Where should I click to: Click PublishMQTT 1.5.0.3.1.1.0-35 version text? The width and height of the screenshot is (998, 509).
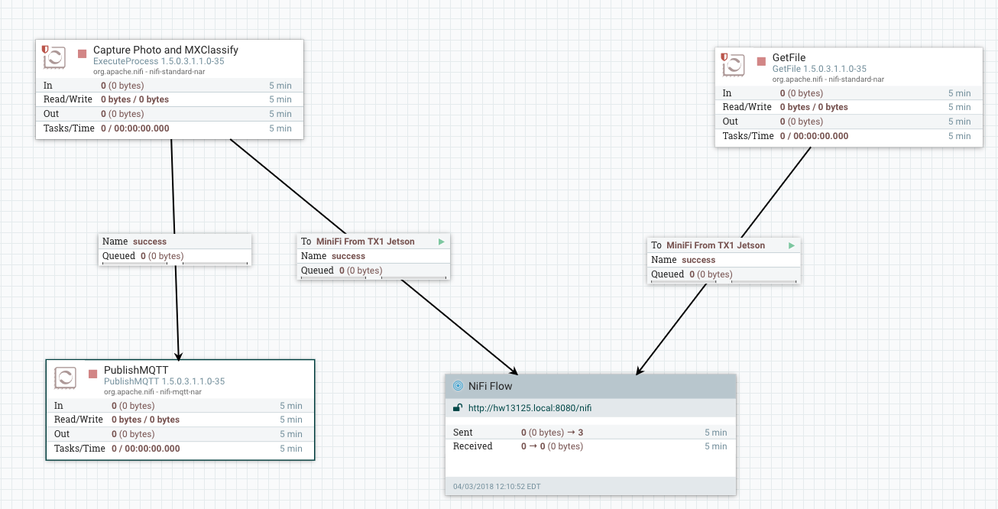tap(164, 382)
